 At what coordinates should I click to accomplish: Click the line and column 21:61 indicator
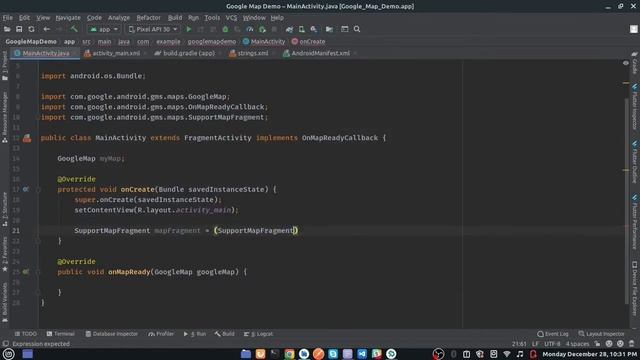coord(519,344)
